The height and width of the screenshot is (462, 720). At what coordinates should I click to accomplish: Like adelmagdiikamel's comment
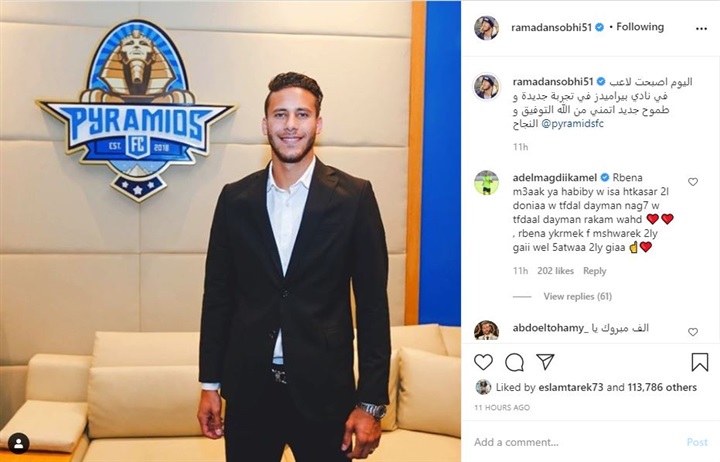[x=693, y=182]
